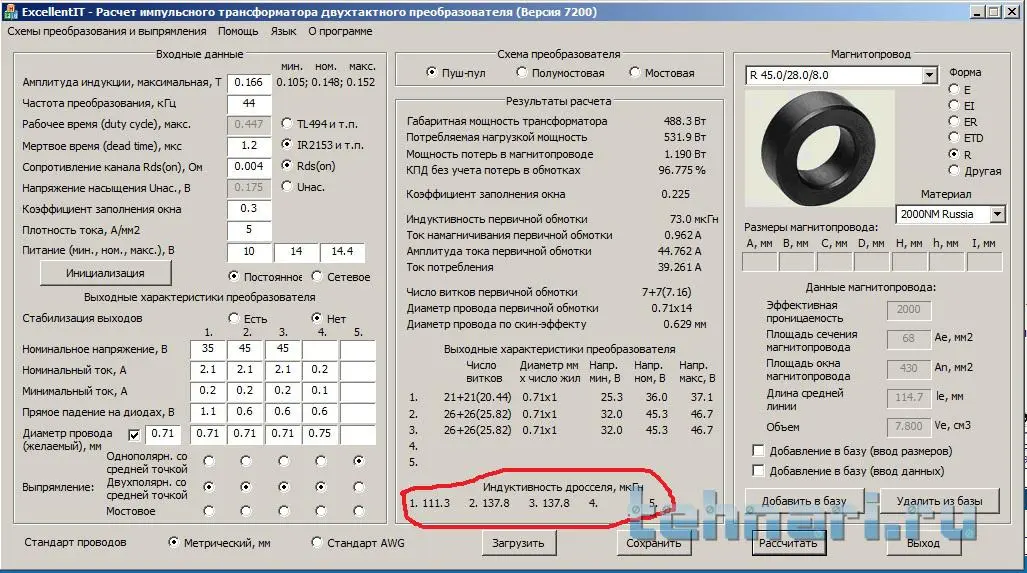Click the primary winding turns value 7+7(7.16)
The width and height of the screenshot is (1027, 573).
[x=666, y=292]
